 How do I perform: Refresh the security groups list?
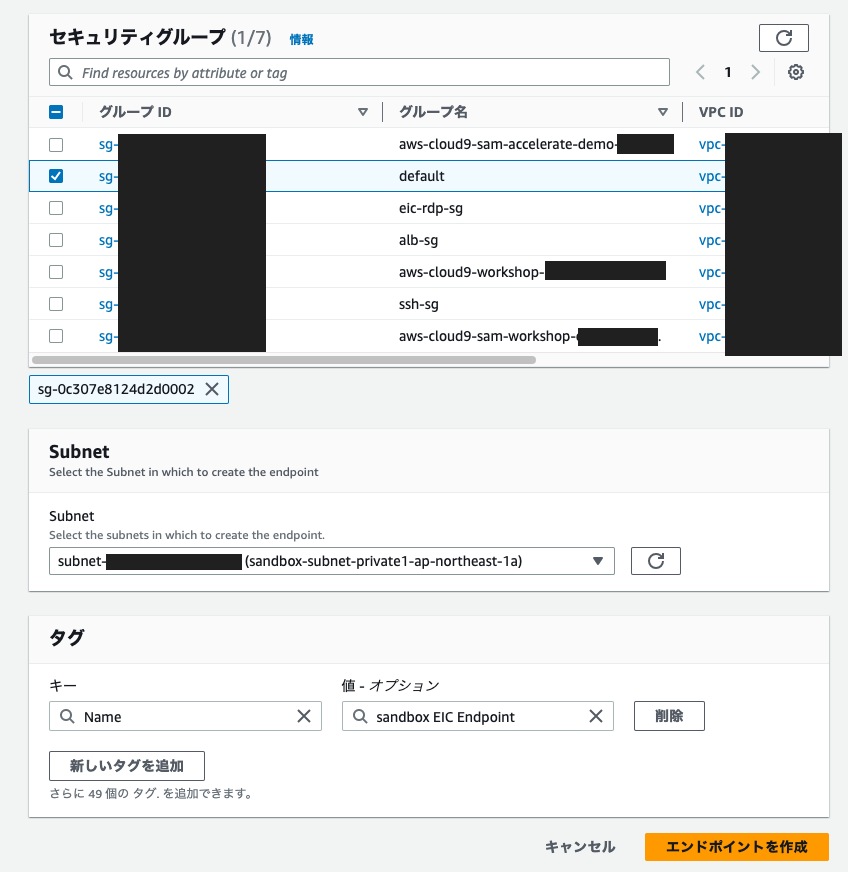[x=783, y=38]
